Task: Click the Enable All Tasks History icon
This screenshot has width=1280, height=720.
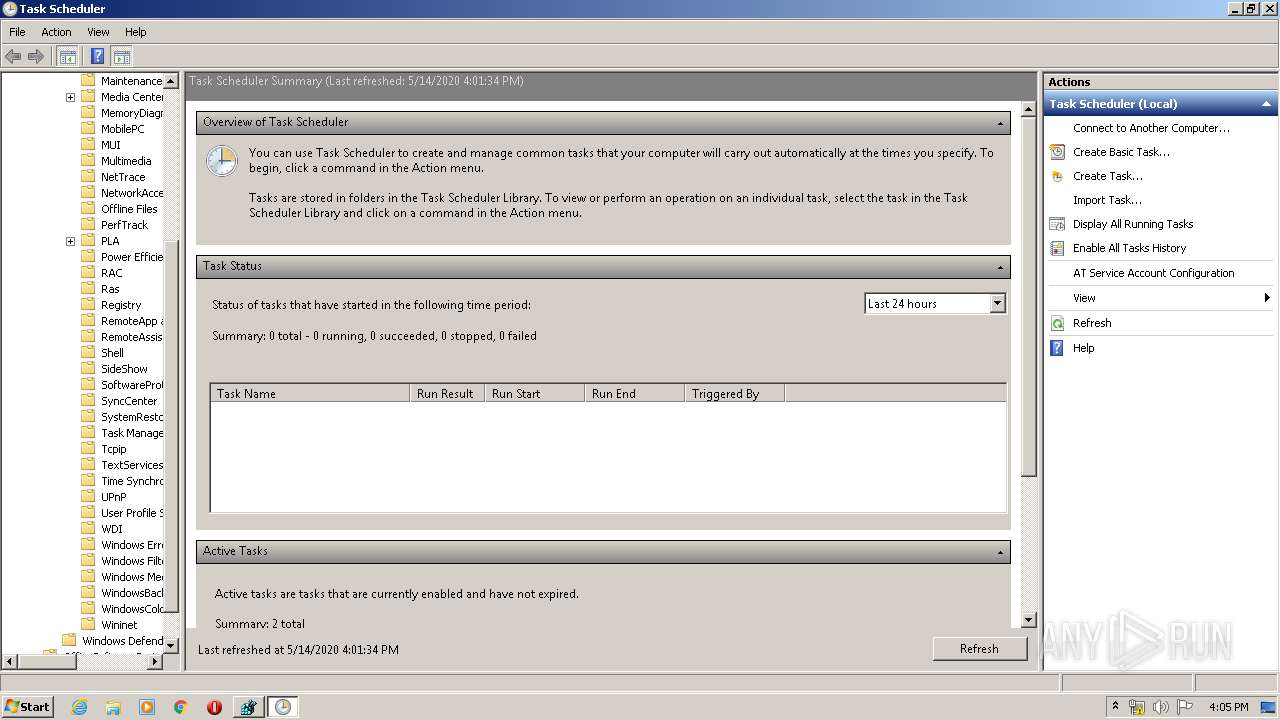Action: click(1057, 248)
